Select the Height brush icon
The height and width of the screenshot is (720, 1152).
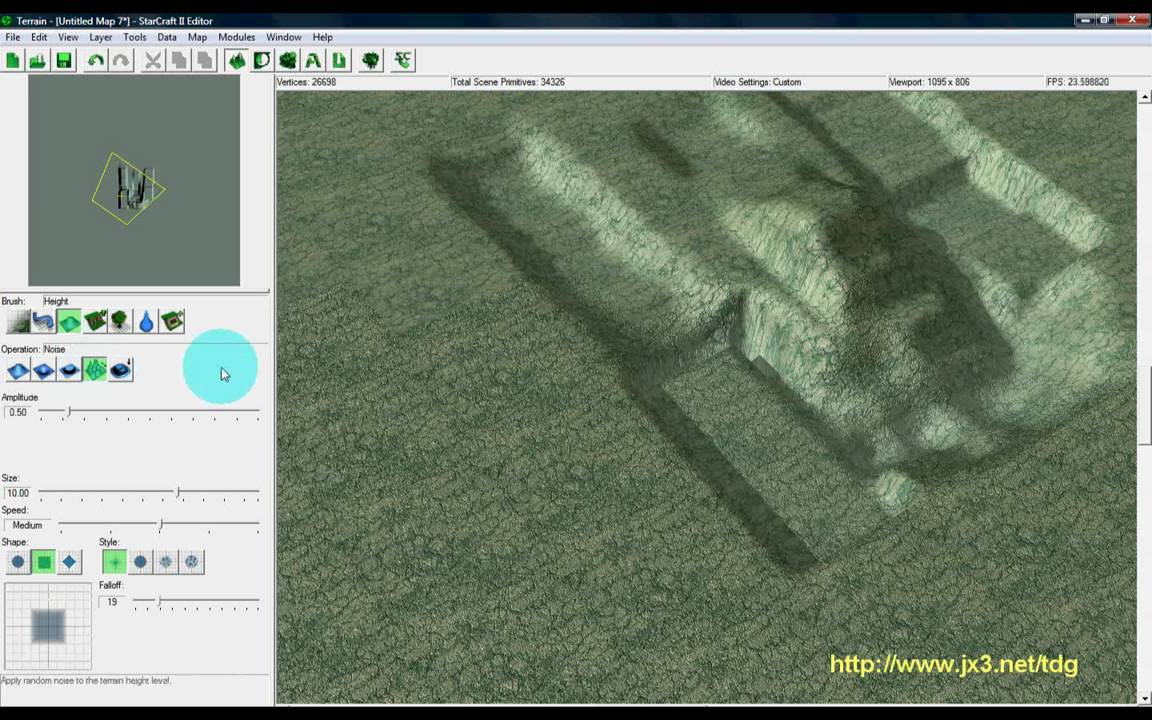tap(69, 321)
